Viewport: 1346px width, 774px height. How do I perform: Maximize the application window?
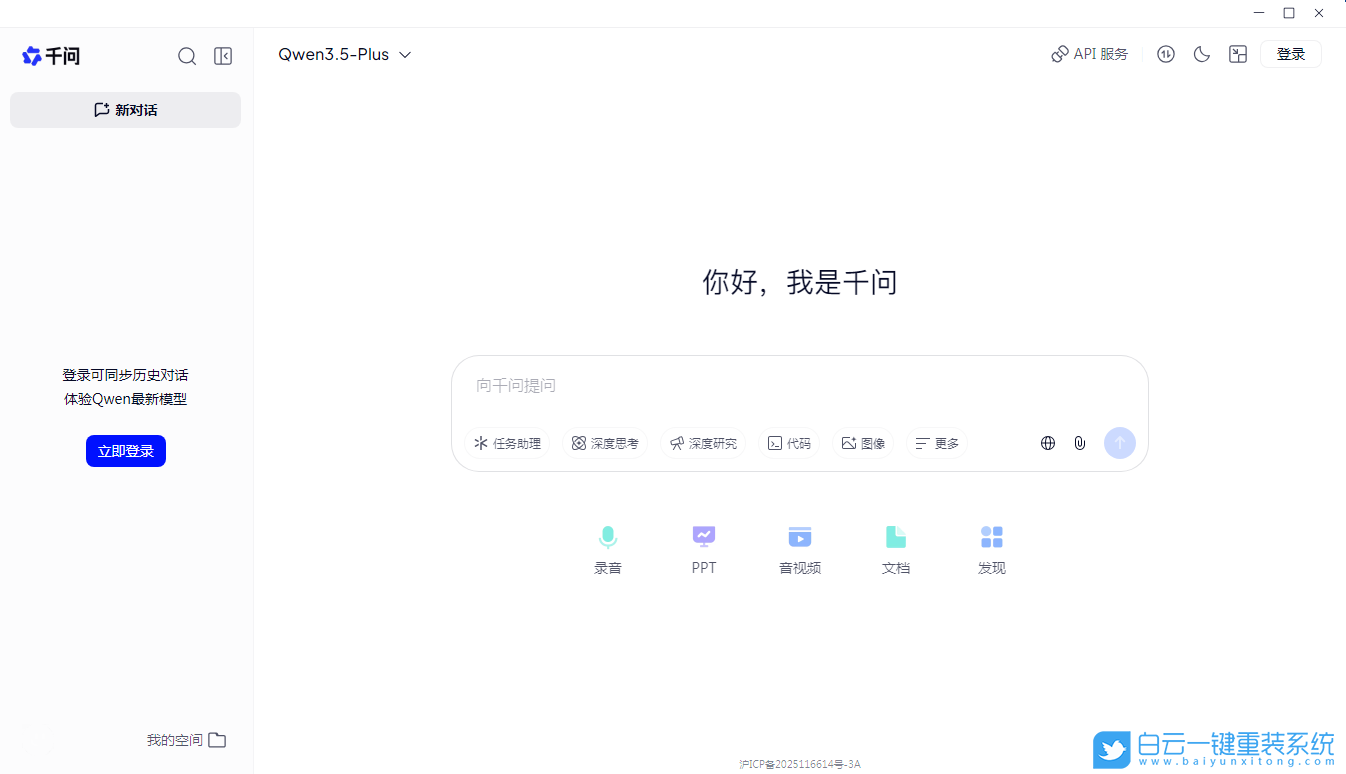(1289, 13)
